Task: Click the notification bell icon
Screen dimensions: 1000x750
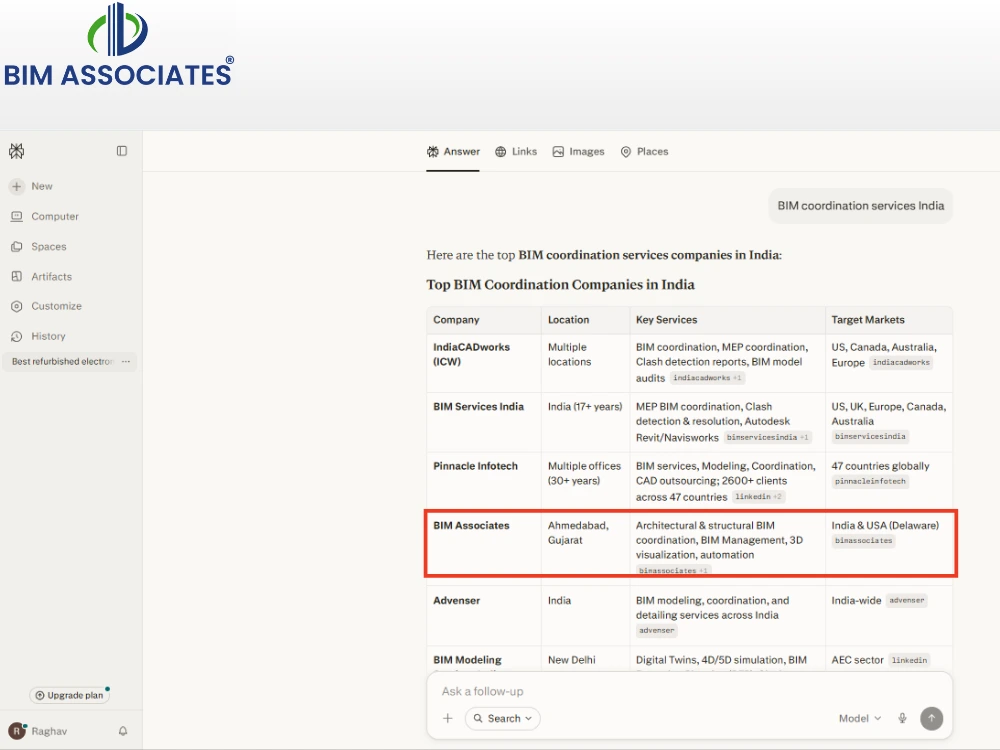Action: click(x=123, y=731)
